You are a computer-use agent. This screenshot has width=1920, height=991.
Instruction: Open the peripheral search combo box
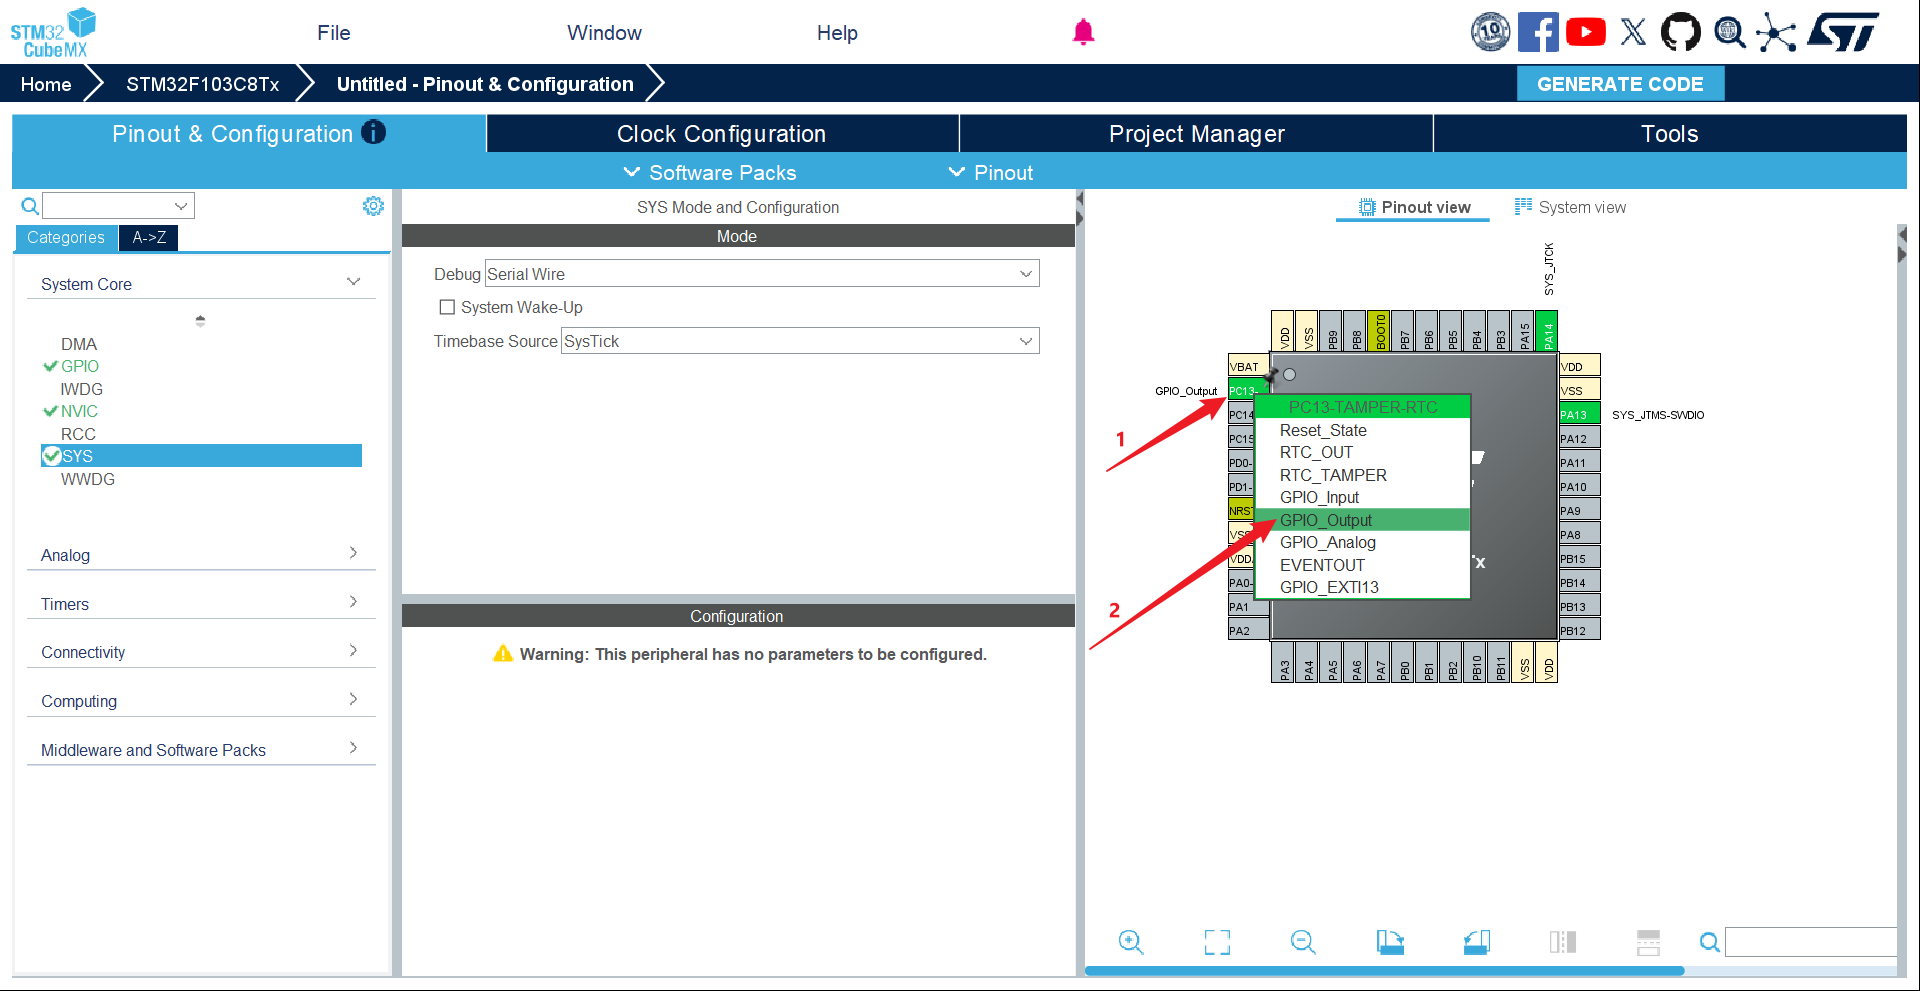tap(118, 206)
